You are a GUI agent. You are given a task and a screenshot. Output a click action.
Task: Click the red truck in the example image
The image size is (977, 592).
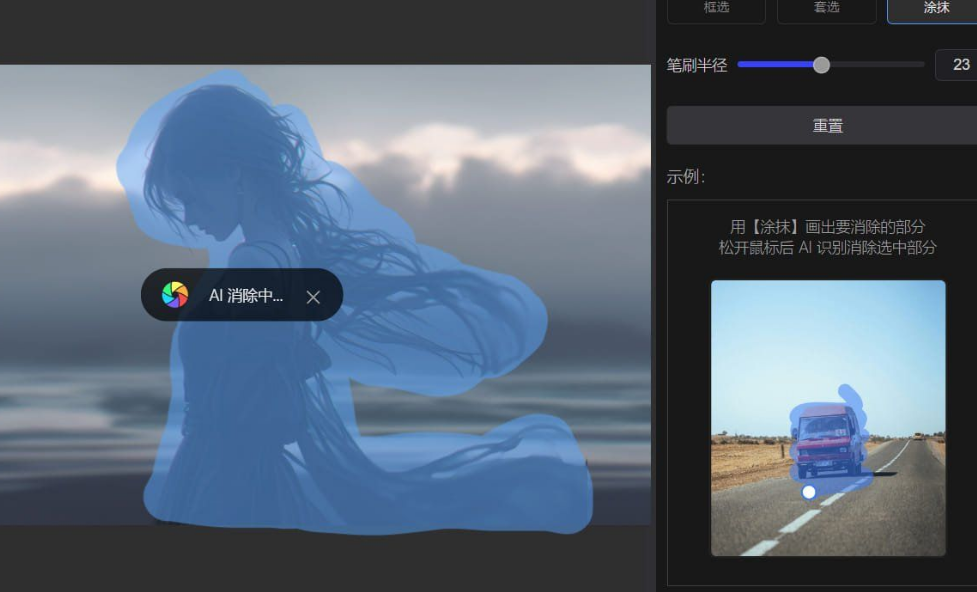point(824,437)
